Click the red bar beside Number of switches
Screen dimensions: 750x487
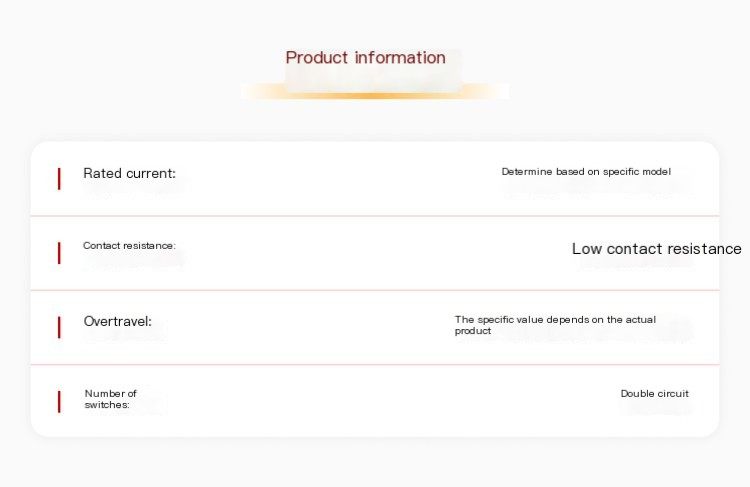(x=59, y=402)
